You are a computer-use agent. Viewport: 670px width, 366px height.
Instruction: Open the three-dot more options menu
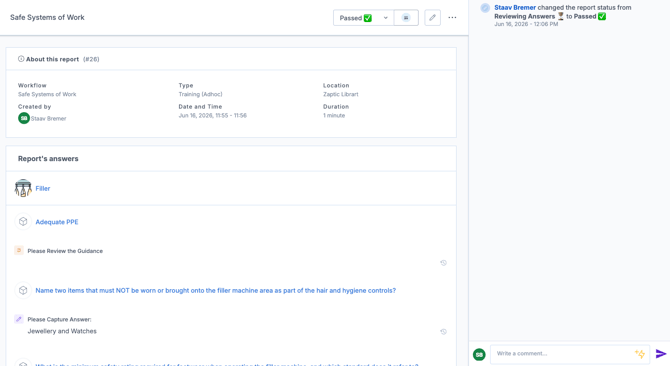(452, 18)
